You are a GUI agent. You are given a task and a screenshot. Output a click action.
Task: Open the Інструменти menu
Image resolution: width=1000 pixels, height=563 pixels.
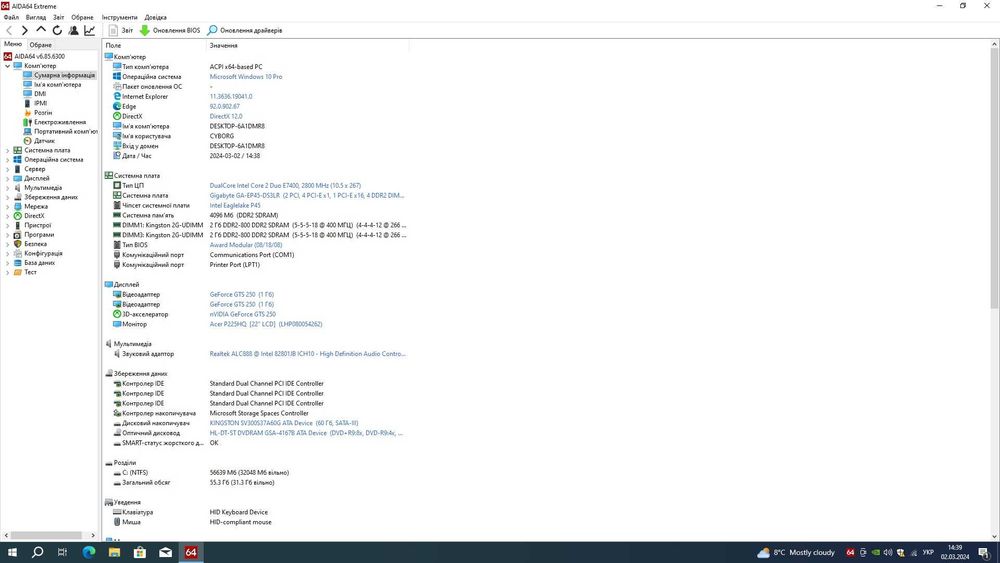tap(119, 17)
